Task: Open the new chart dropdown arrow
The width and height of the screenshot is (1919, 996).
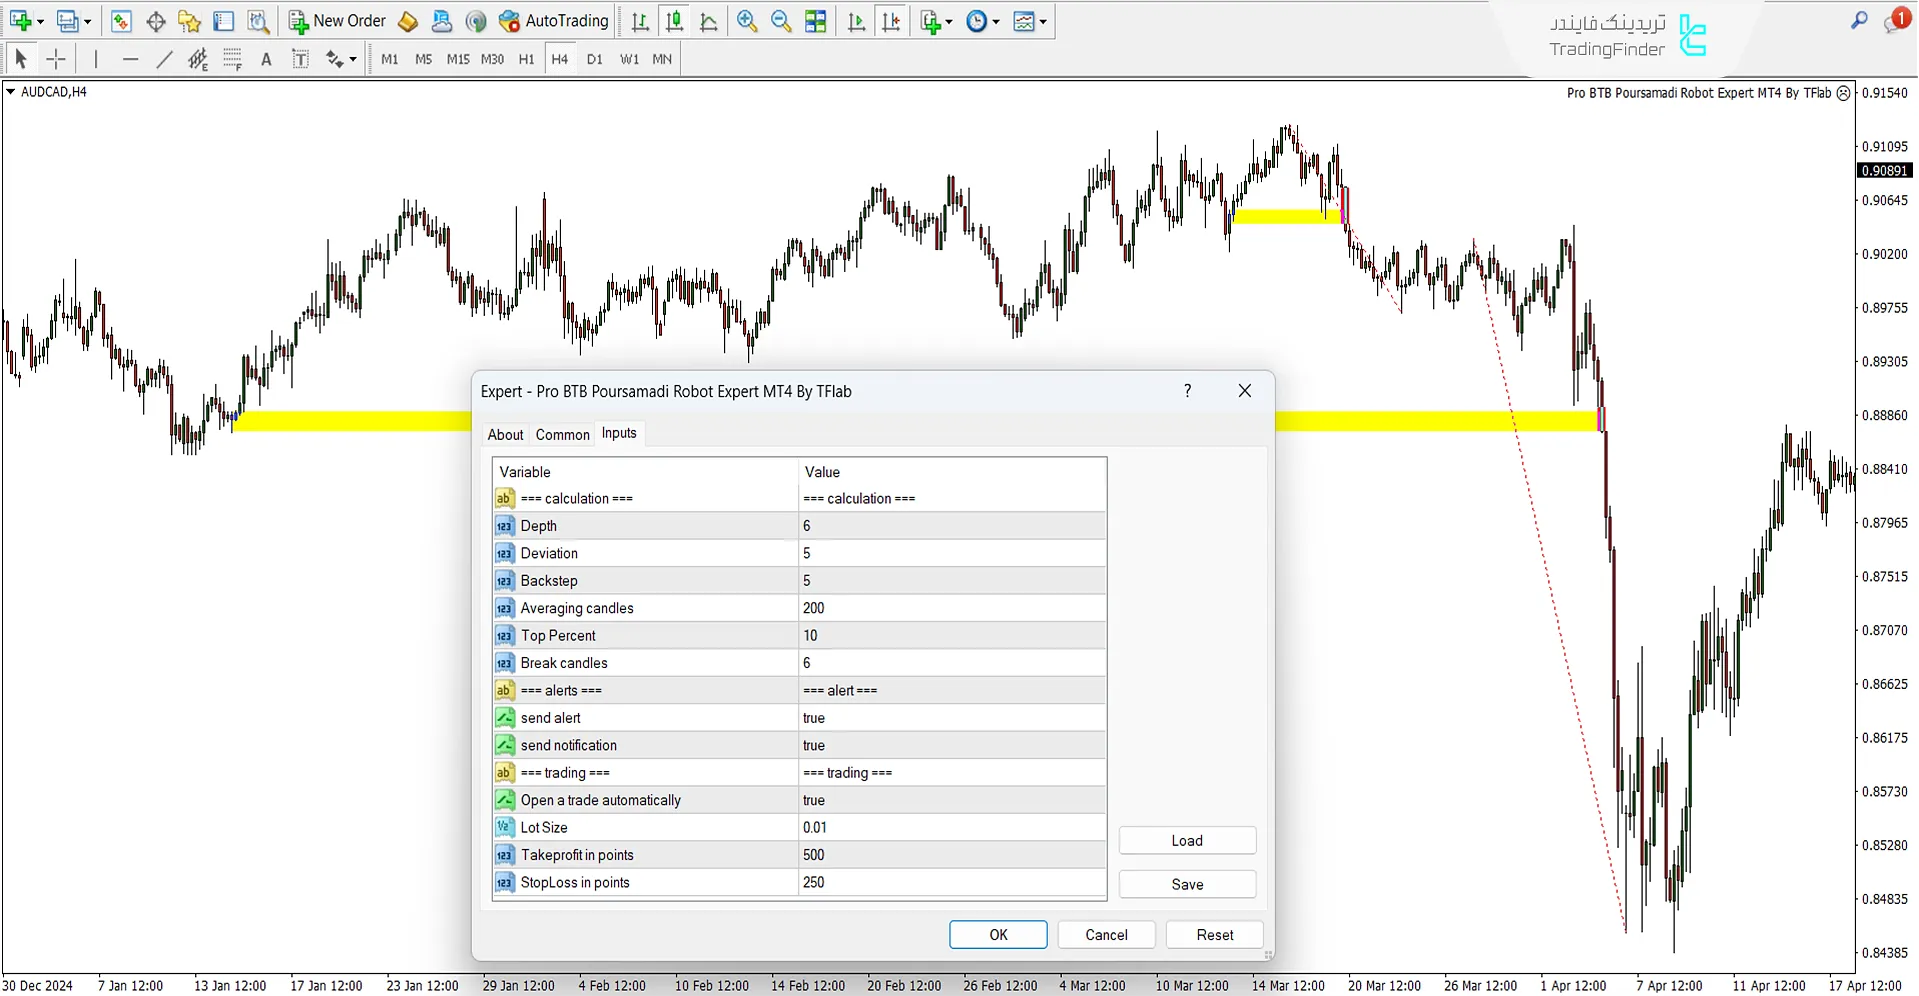Action: (x=40, y=21)
